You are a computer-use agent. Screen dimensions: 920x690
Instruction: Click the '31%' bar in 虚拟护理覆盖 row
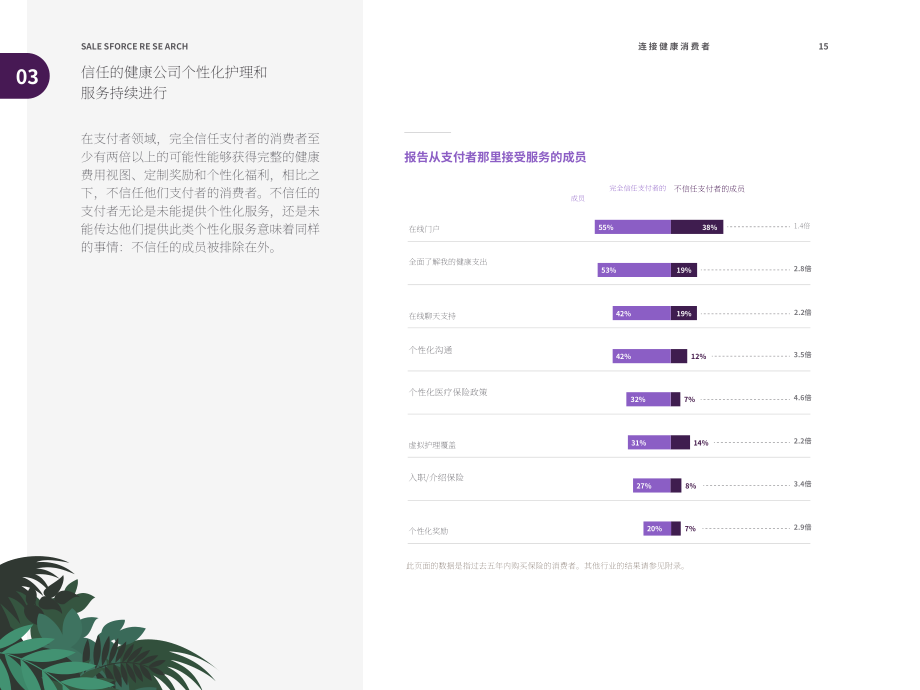650,442
